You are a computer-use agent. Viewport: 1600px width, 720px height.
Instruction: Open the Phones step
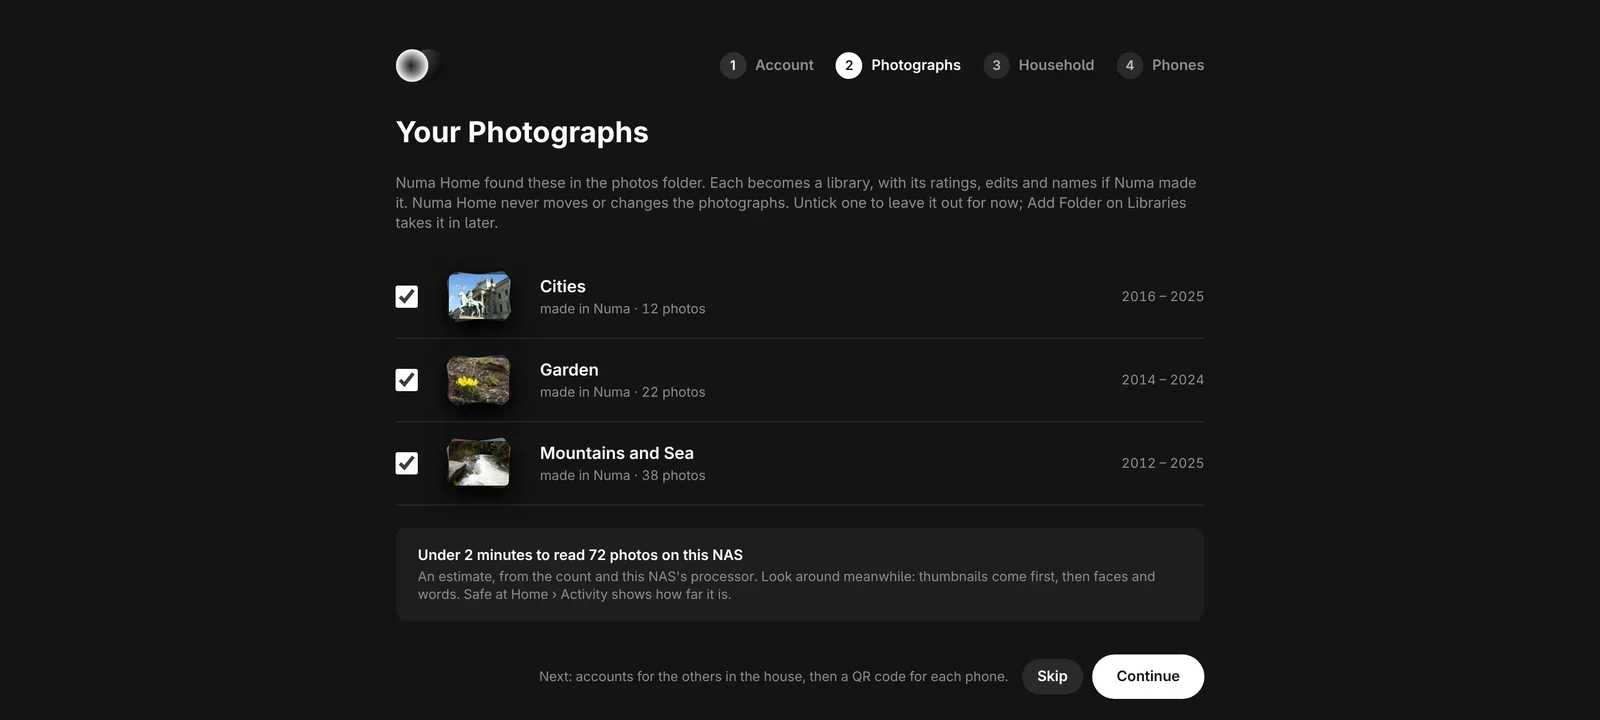tap(1160, 65)
